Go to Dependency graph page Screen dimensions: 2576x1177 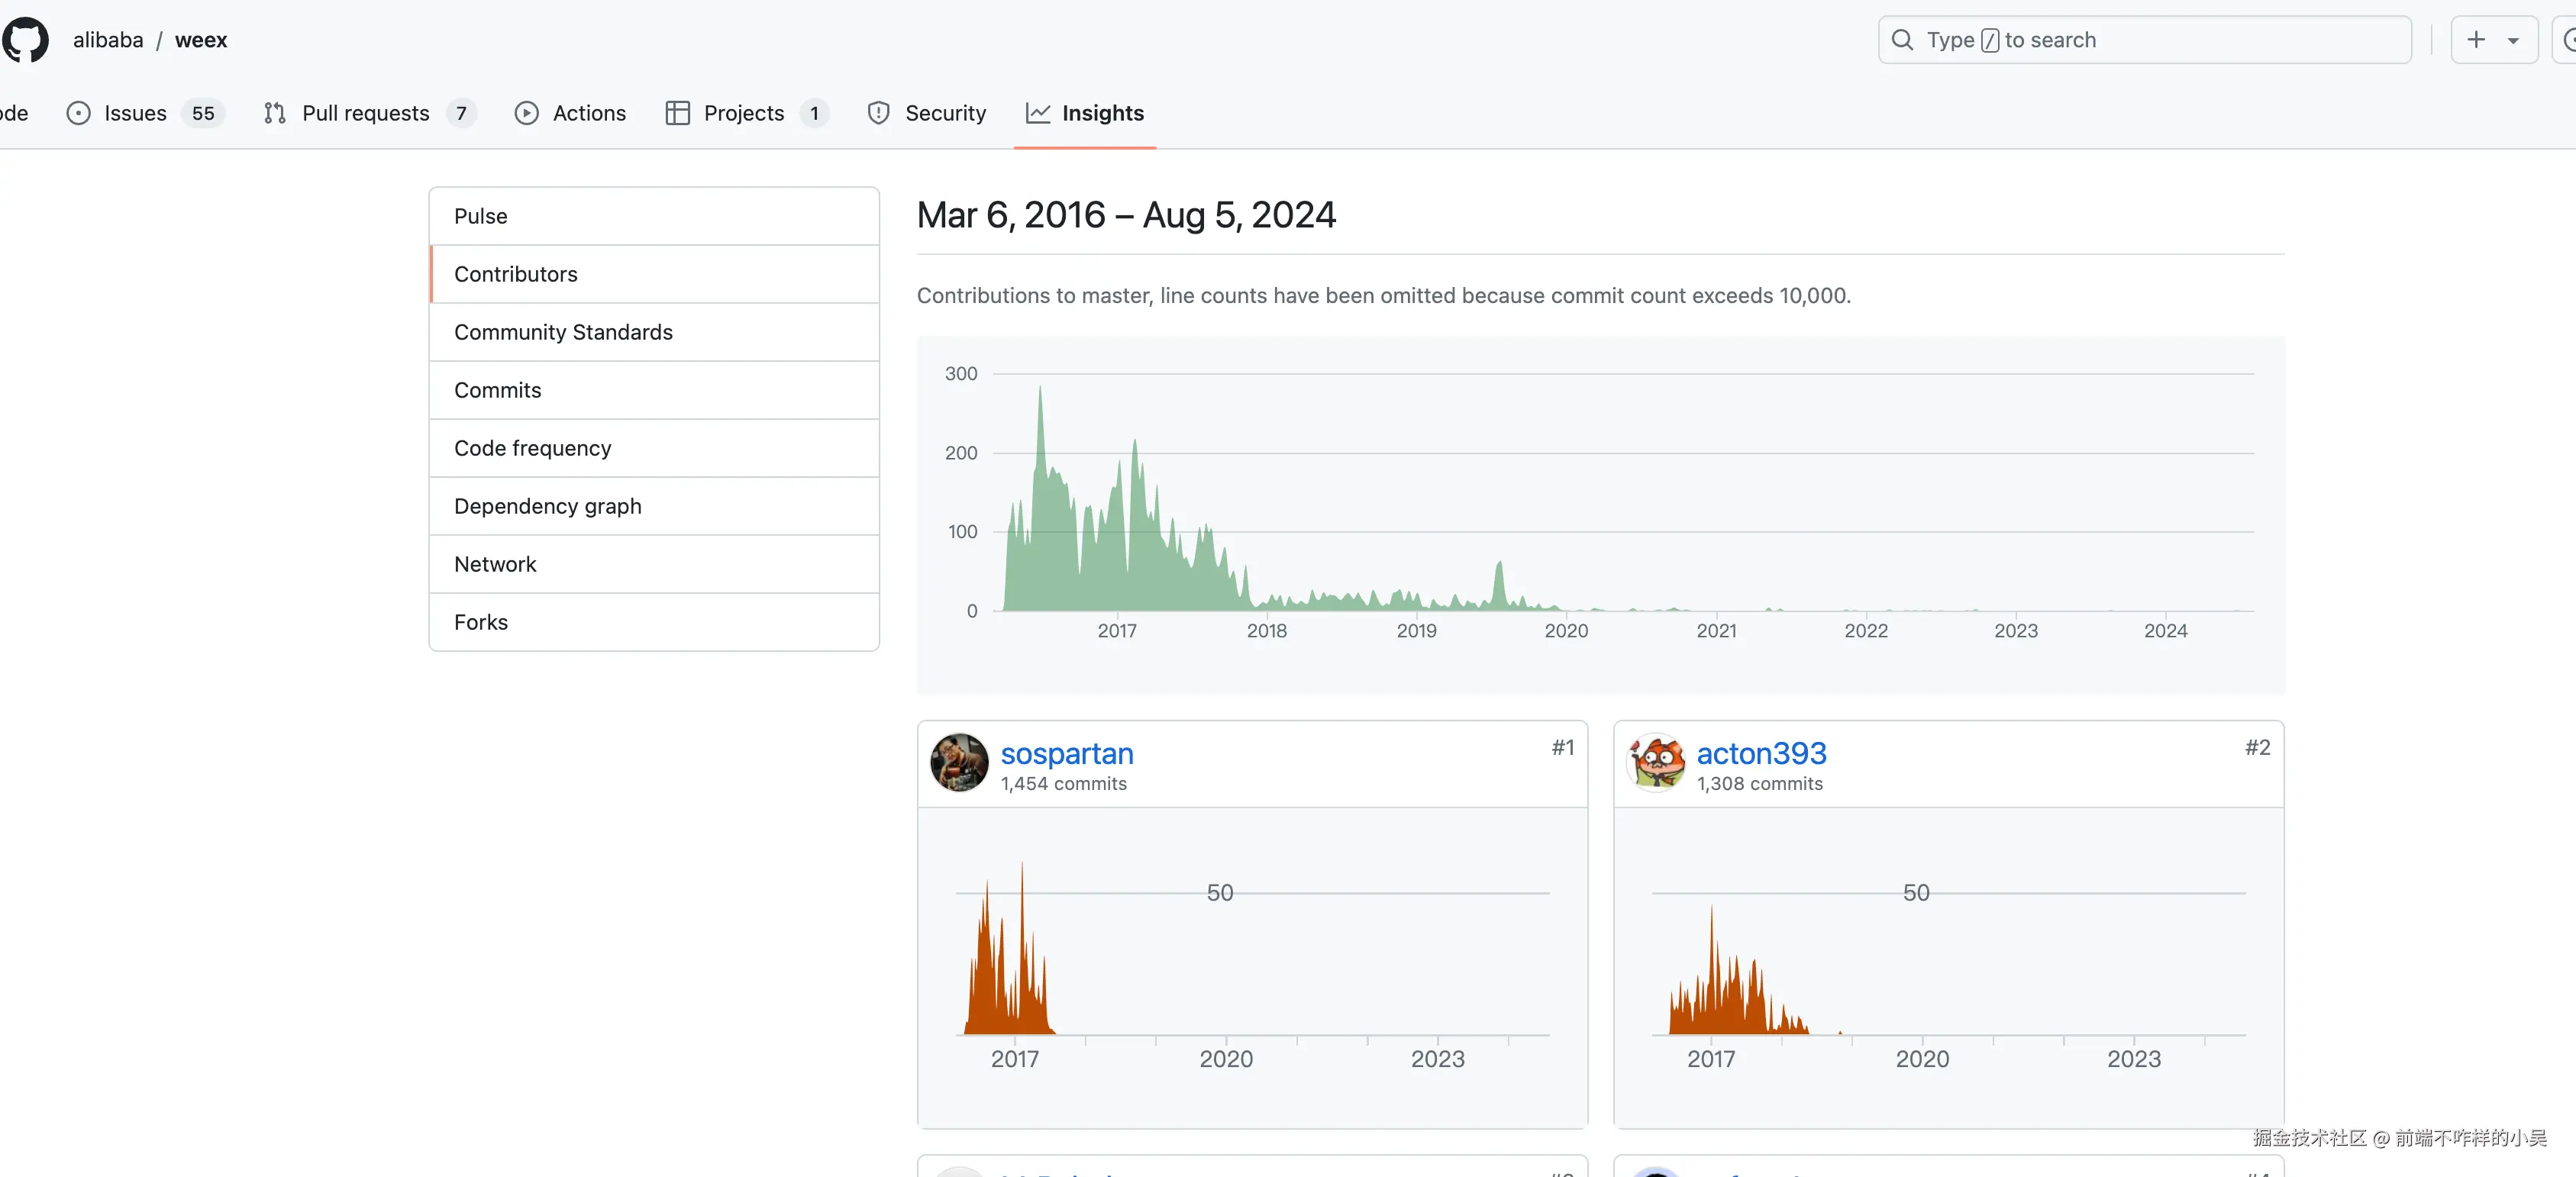click(547, 506)
